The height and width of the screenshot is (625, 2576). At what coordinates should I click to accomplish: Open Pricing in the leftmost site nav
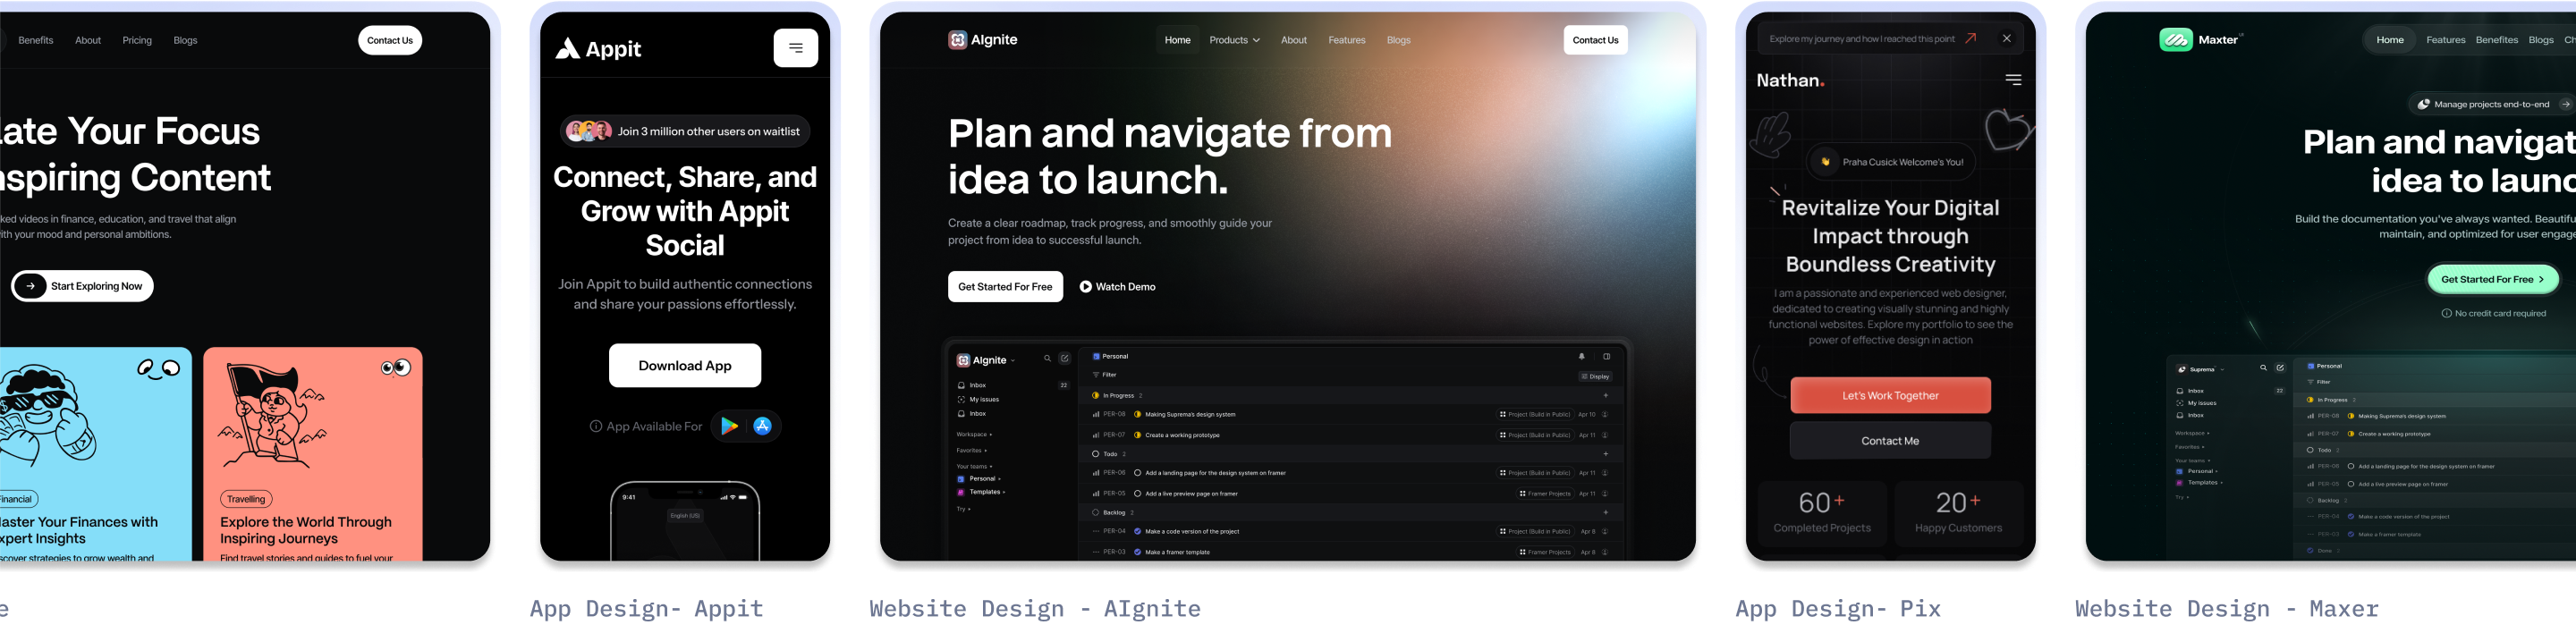(x=137, y=40)
